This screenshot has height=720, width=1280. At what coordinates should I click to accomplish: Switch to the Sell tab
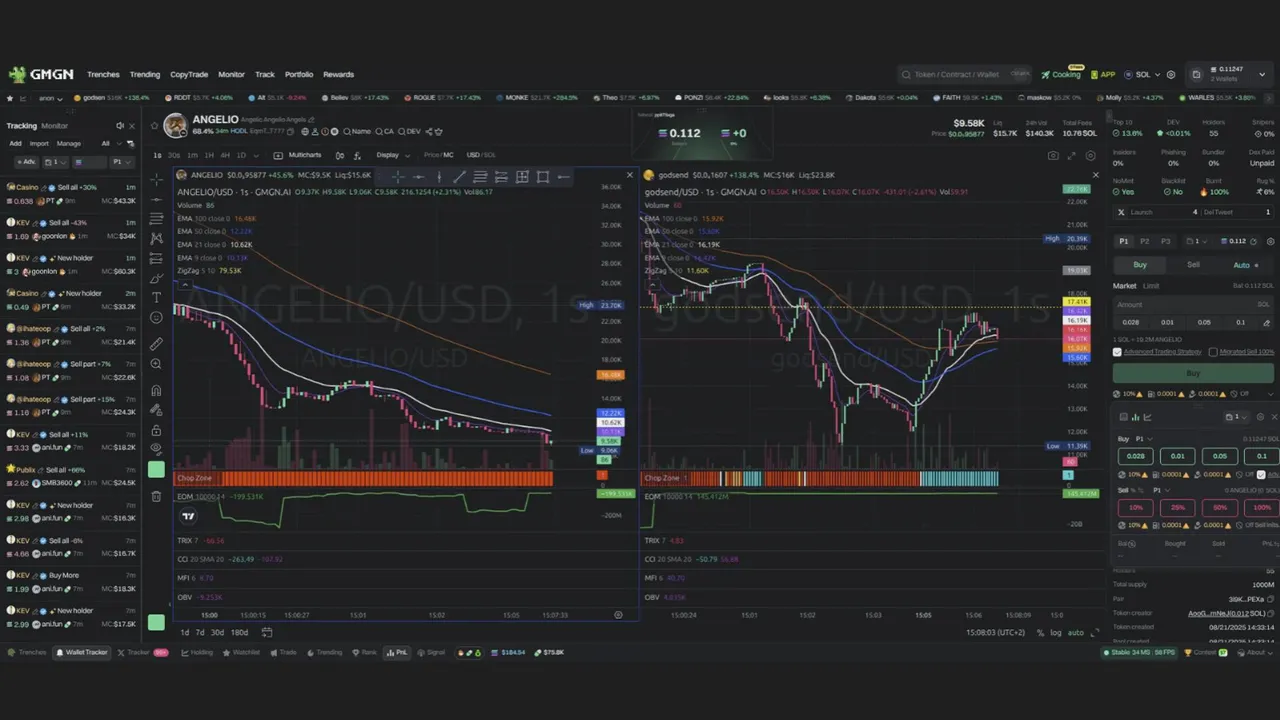click(1193, 265)
